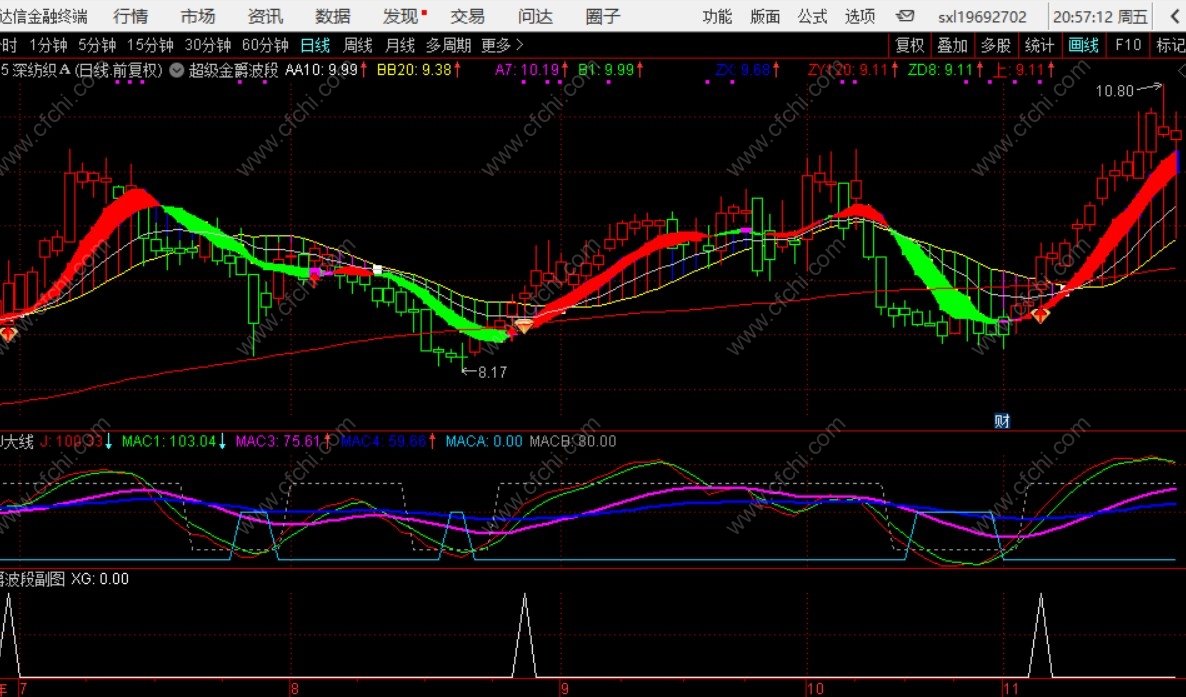The height and width of the screenshot is (697, 1186).
Task: Select the 周线 weekly period tab
Action: pos(358,45)
